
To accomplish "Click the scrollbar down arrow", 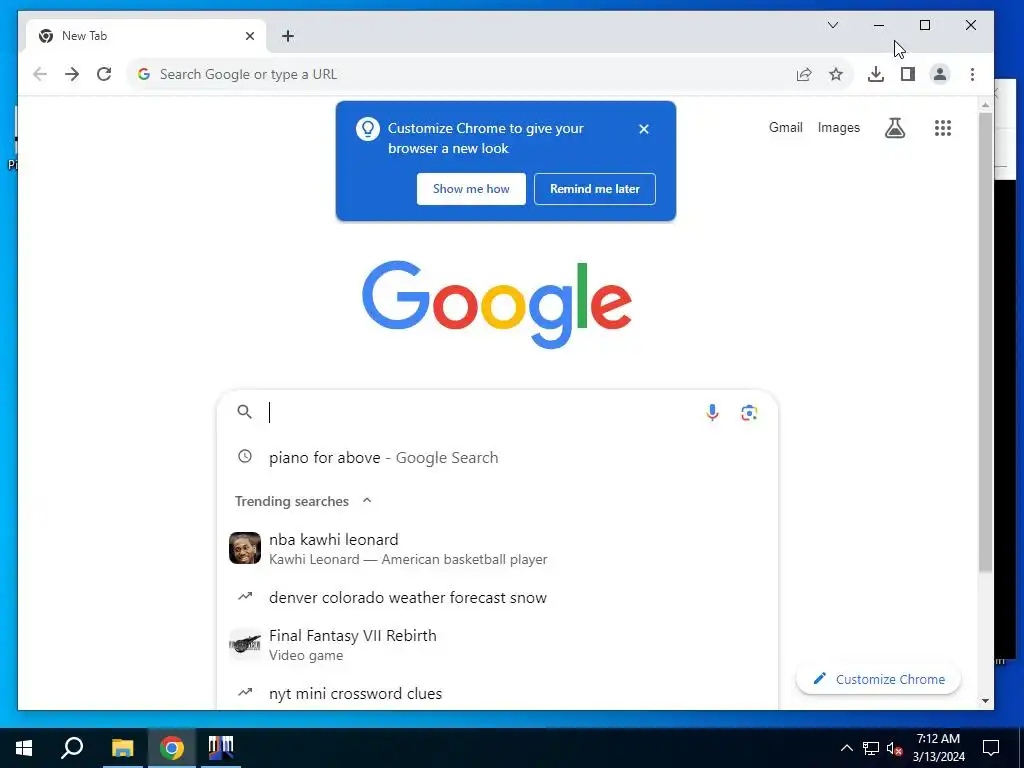I will pyautogui.click(x=985, y=701).
